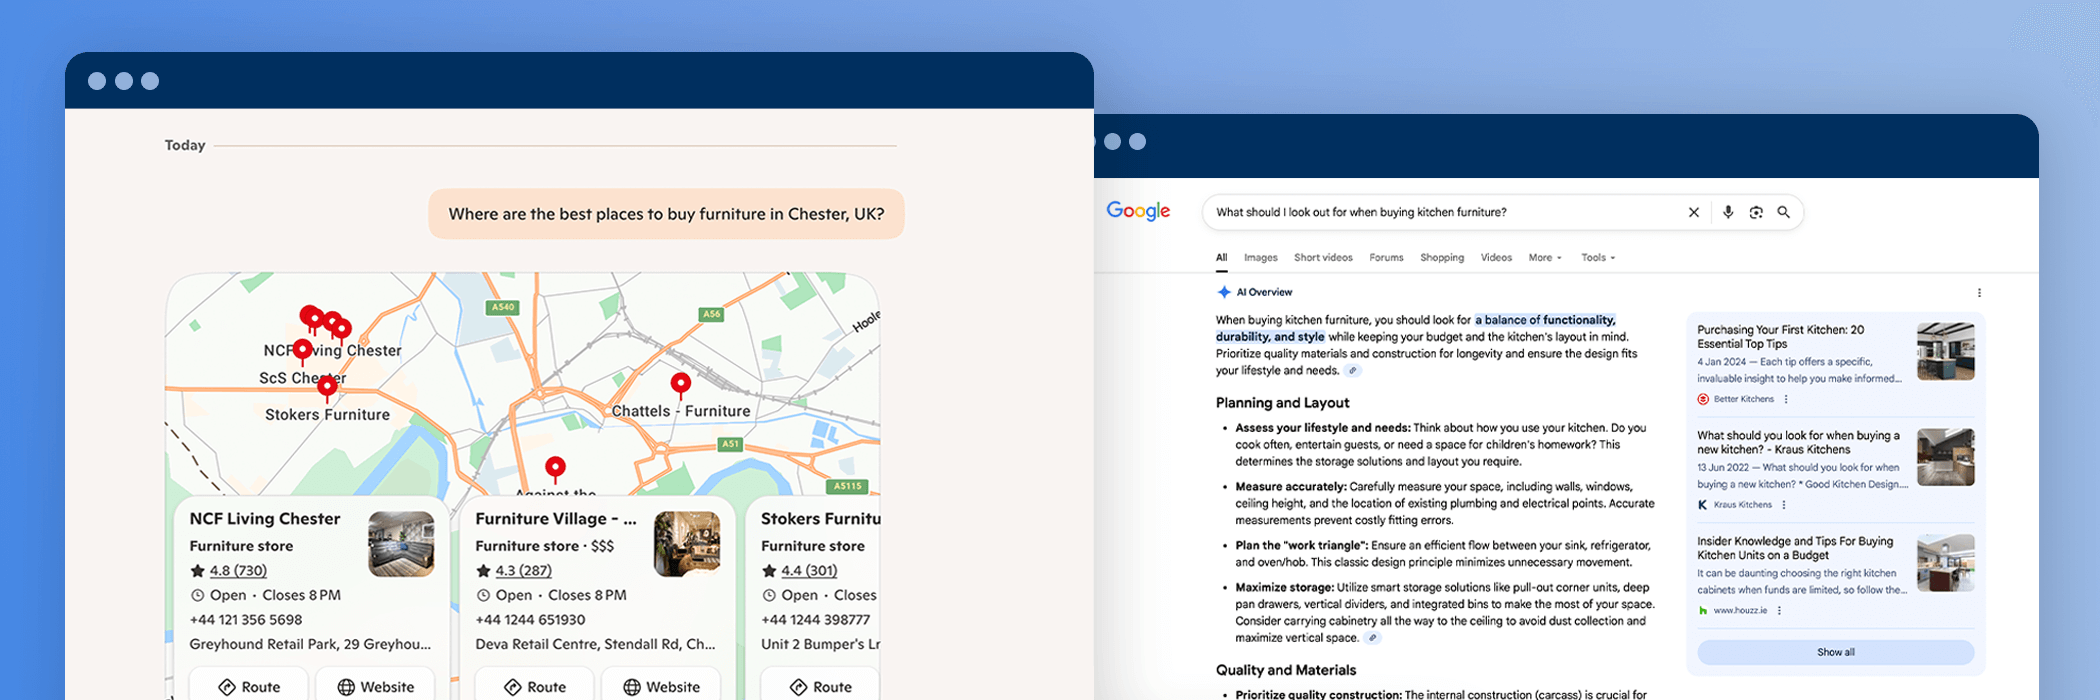Click the houzz.ie article thumbnail
Screen dimensions: 2100x700
(x=1945, y=562)
